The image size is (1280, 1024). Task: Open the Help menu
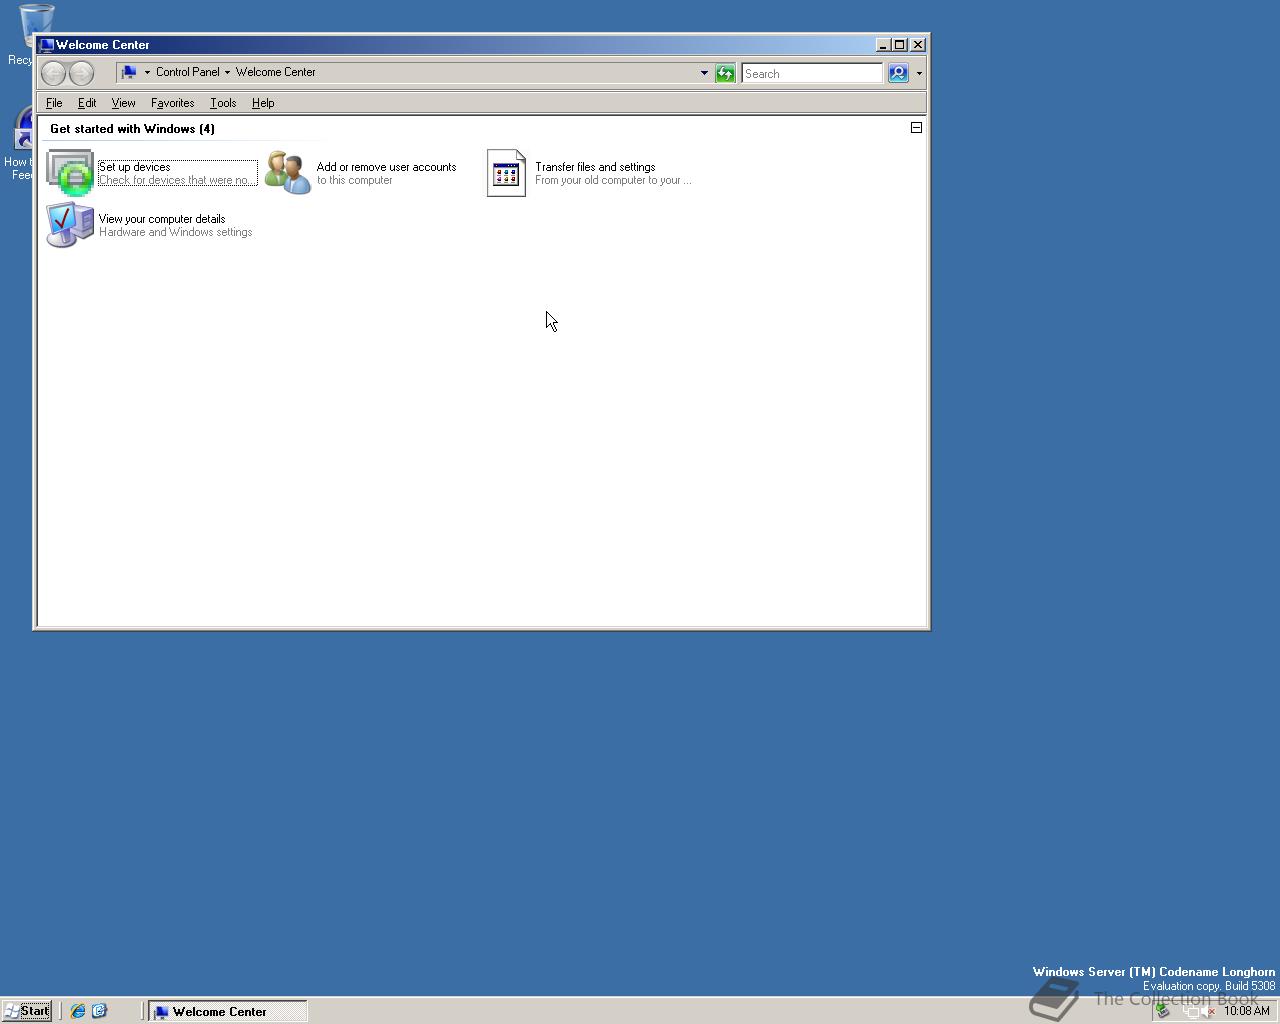tap(263, 103)
